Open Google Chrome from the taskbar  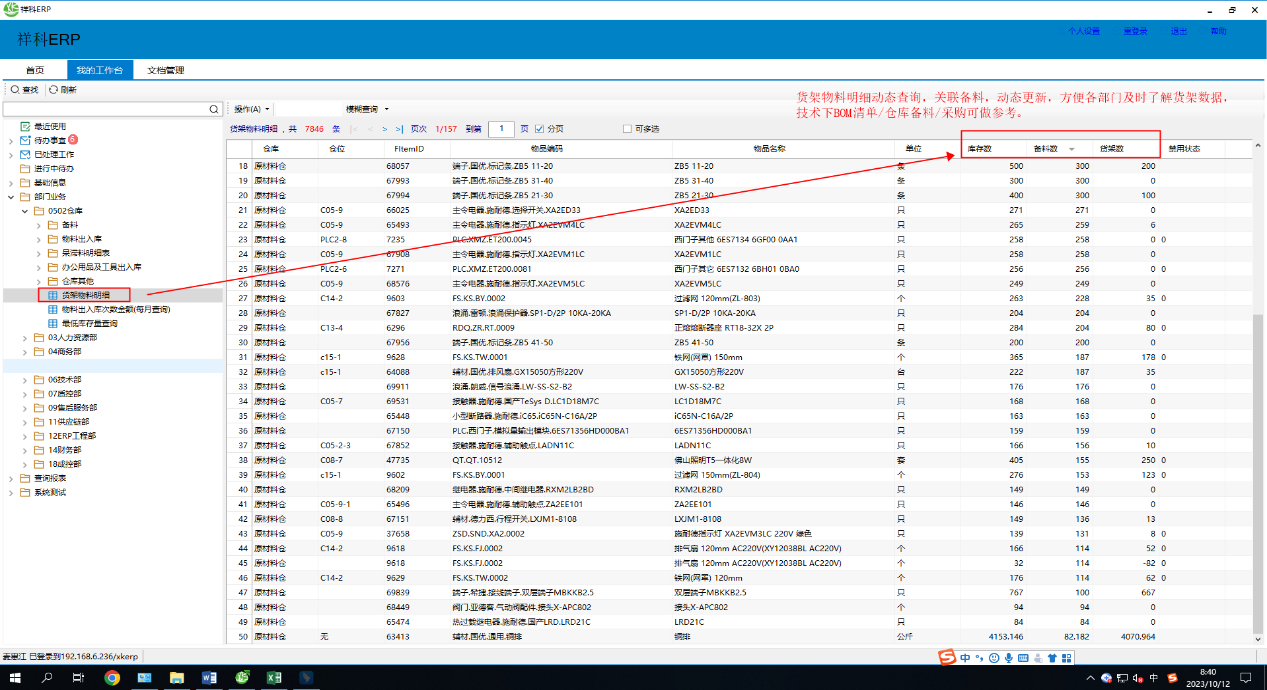tap(112, 677)
